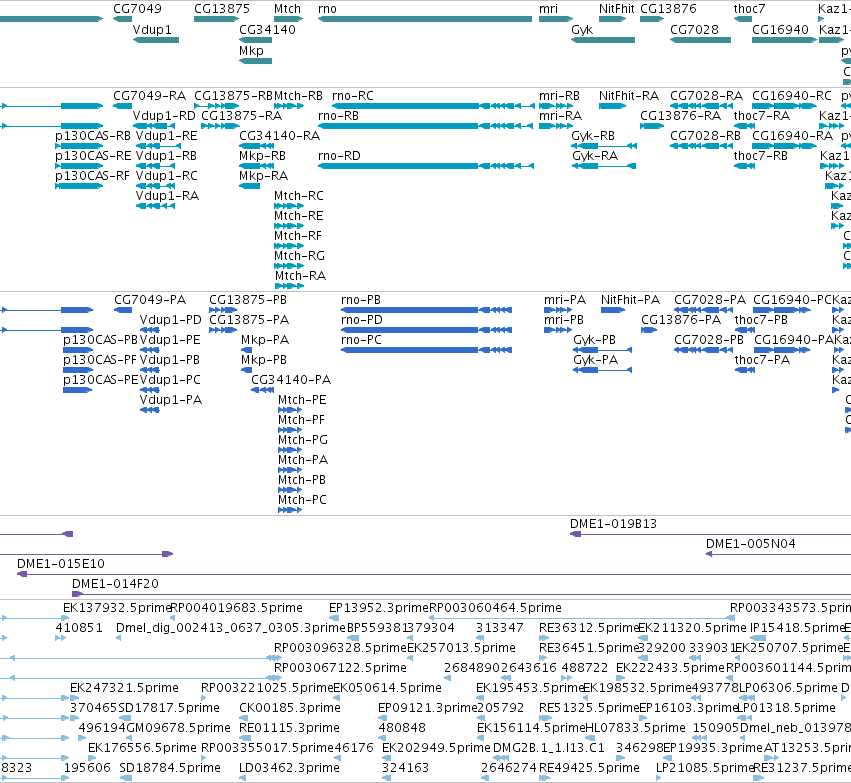Click EST RP003067122.5prime
The image size is (851, 783).
click(340, 668)
